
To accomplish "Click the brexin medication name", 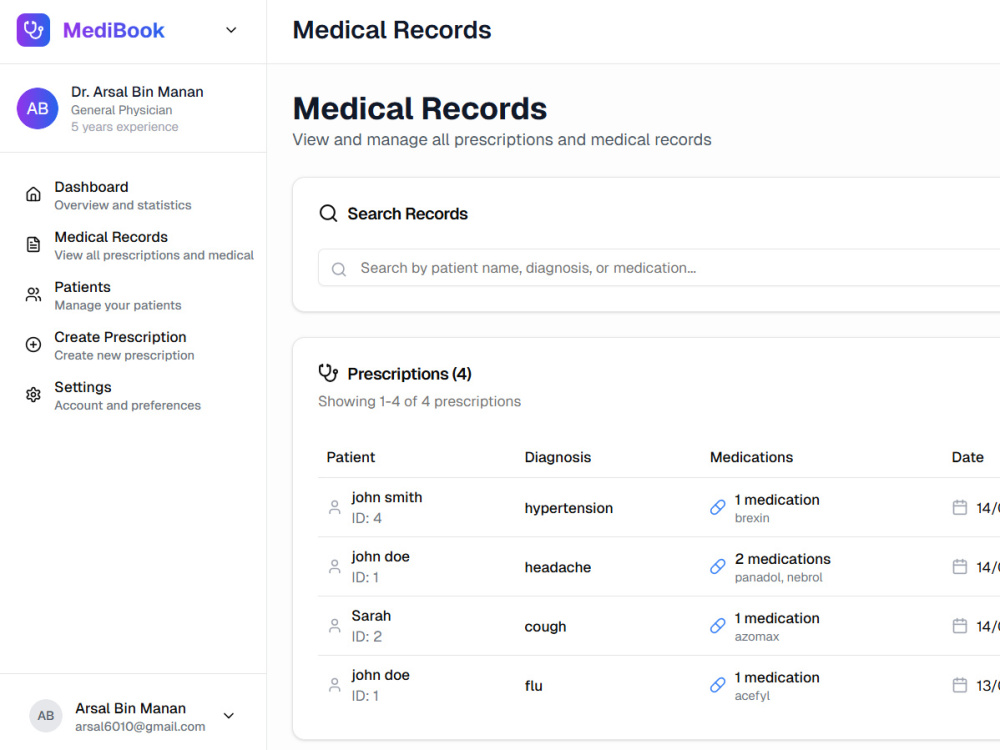I will [x=752, y=518].
